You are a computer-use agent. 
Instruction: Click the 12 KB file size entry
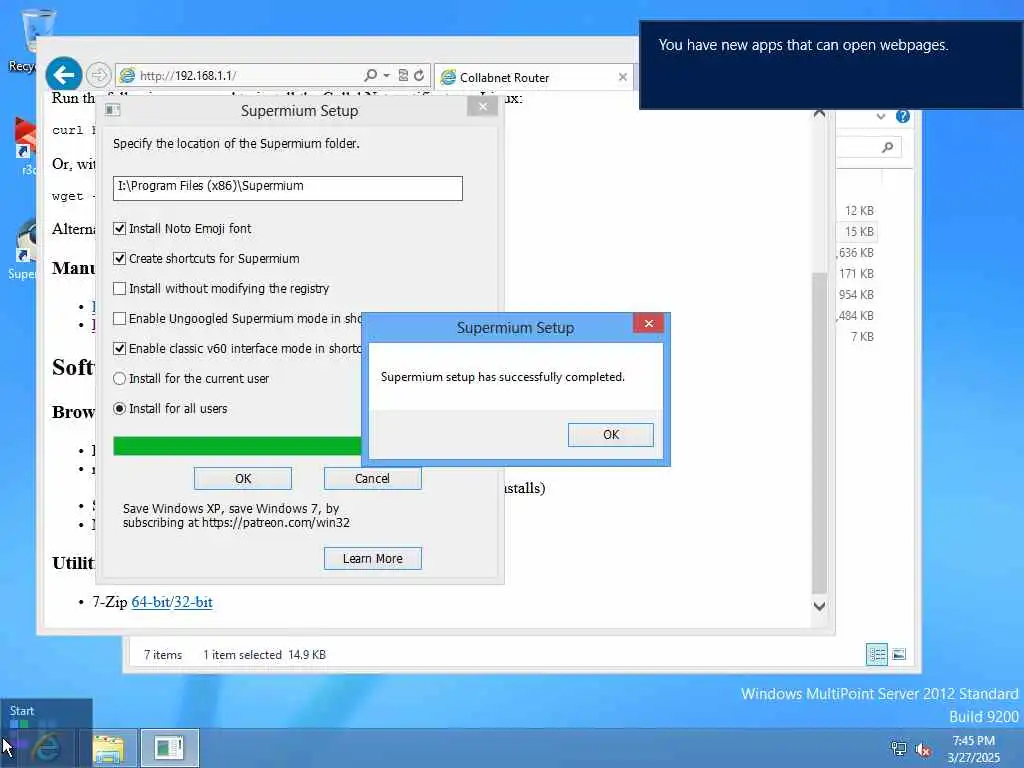click(x=859, y=211)
